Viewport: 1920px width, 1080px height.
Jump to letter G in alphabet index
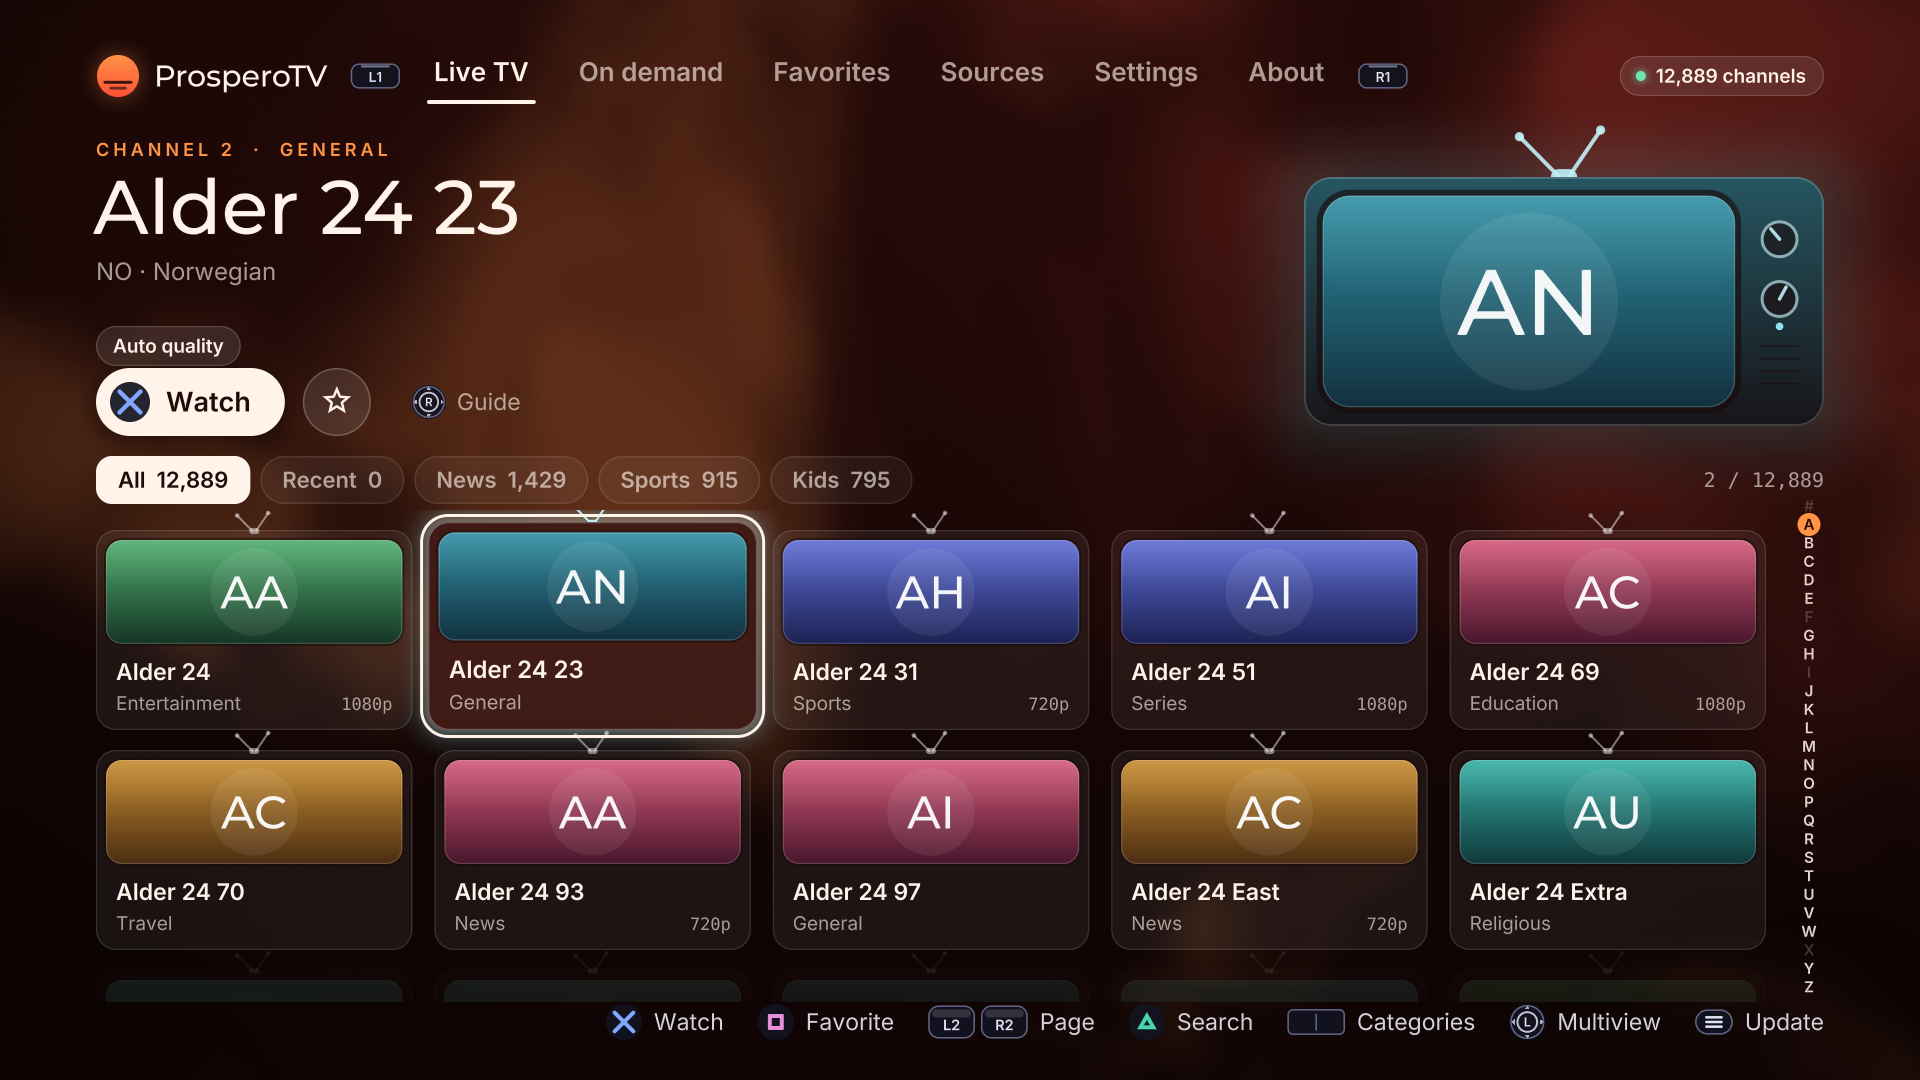click(1808, 636)
